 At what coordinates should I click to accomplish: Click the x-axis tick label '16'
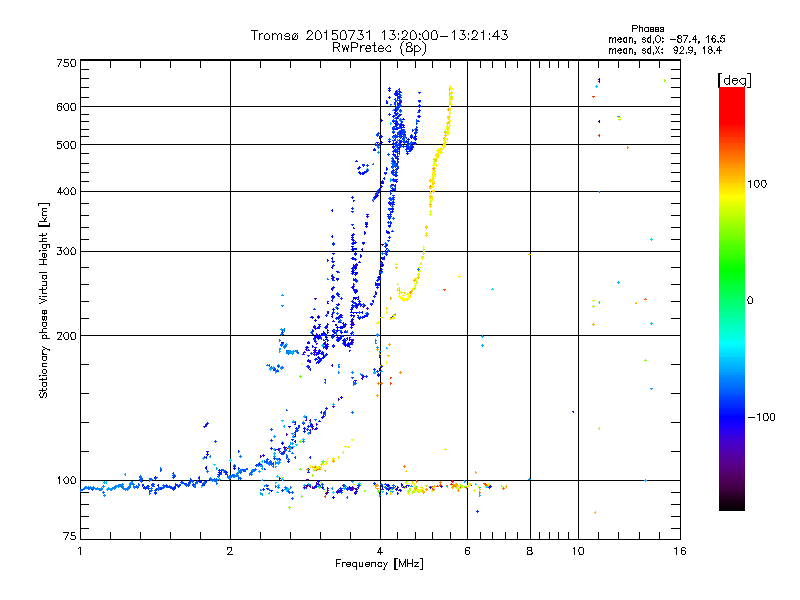[x=680, y=551]
